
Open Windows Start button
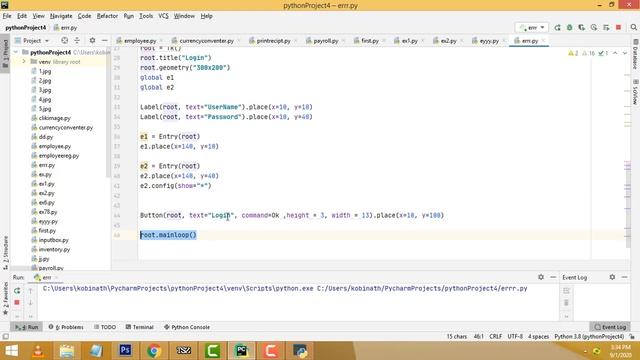click(11, 351)
